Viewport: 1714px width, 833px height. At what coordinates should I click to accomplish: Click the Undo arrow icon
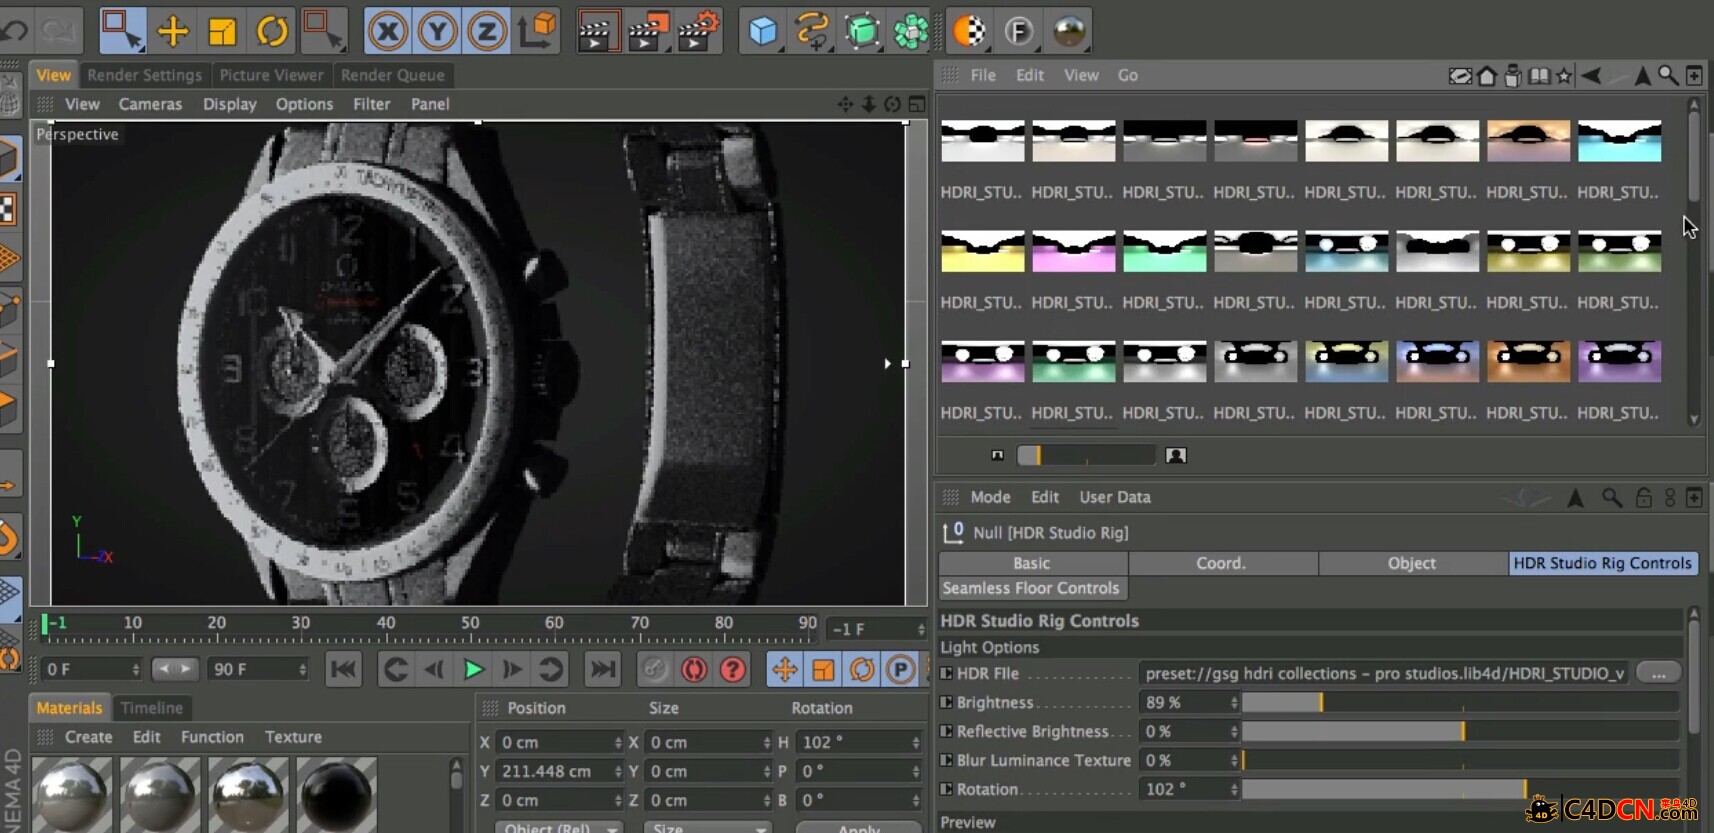coord(15,31)
